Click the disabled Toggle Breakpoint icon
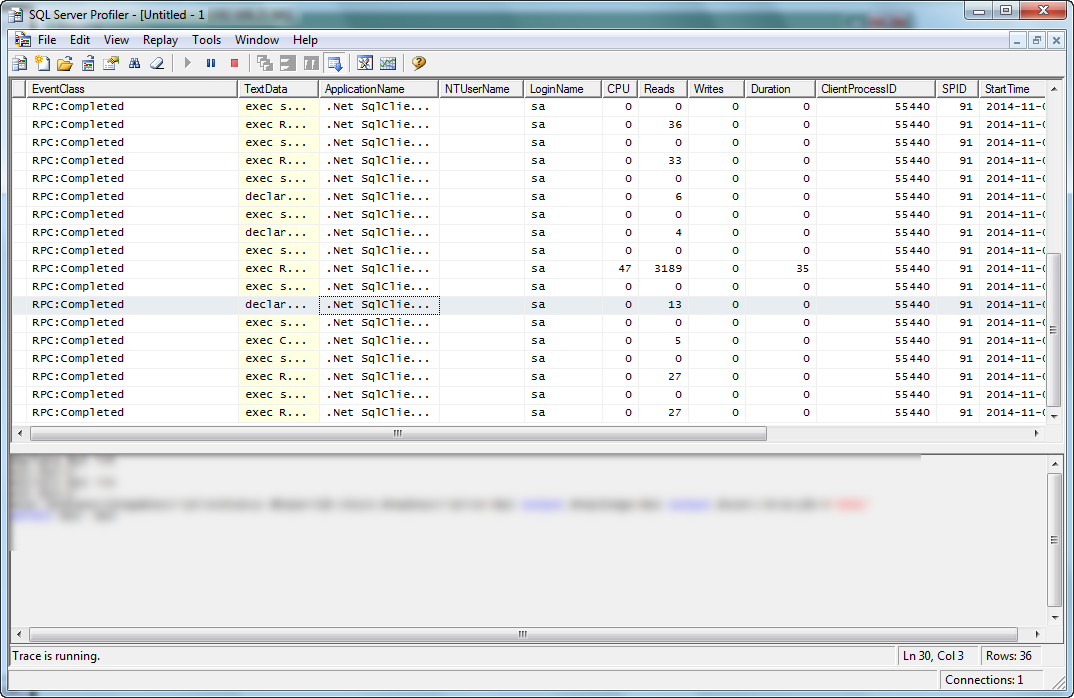The image size is (1074, 698). point(311,64)
